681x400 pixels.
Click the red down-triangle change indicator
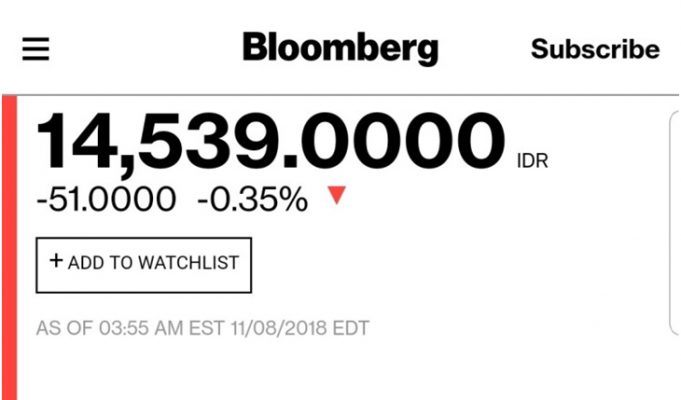point(336,196)
